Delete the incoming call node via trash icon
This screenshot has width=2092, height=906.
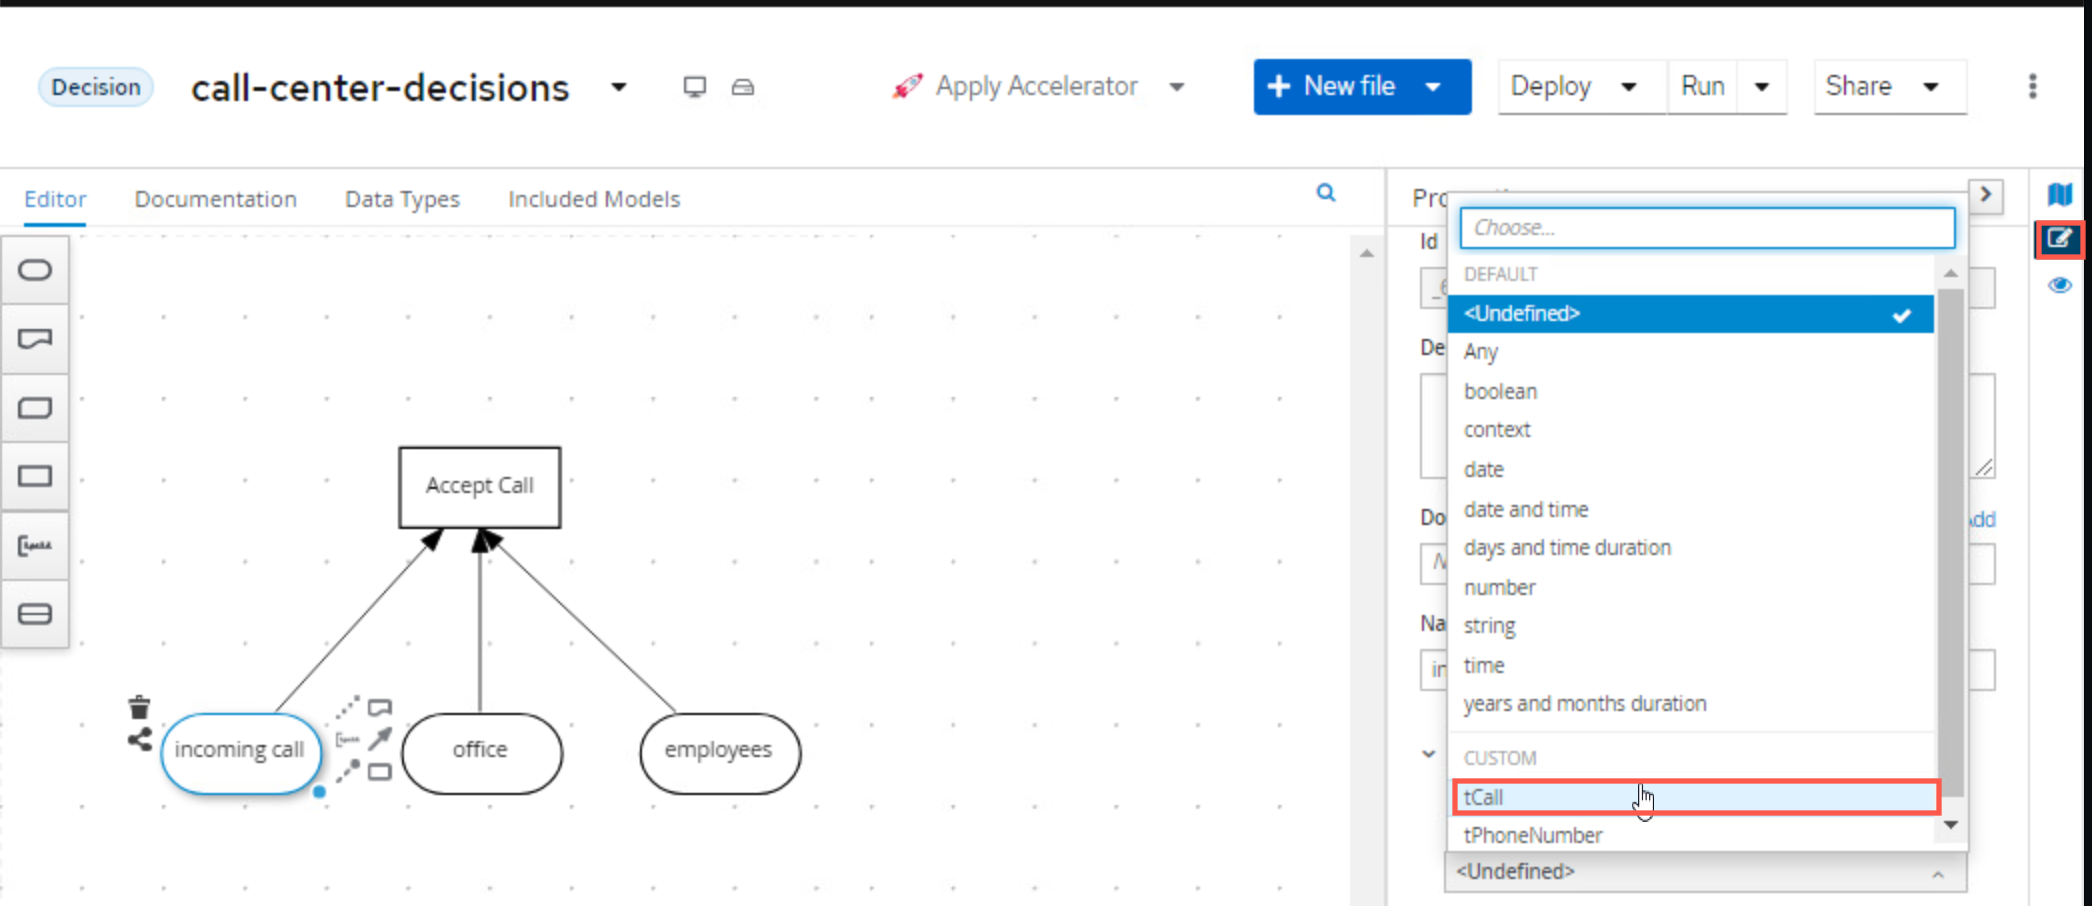coord(139,708)
